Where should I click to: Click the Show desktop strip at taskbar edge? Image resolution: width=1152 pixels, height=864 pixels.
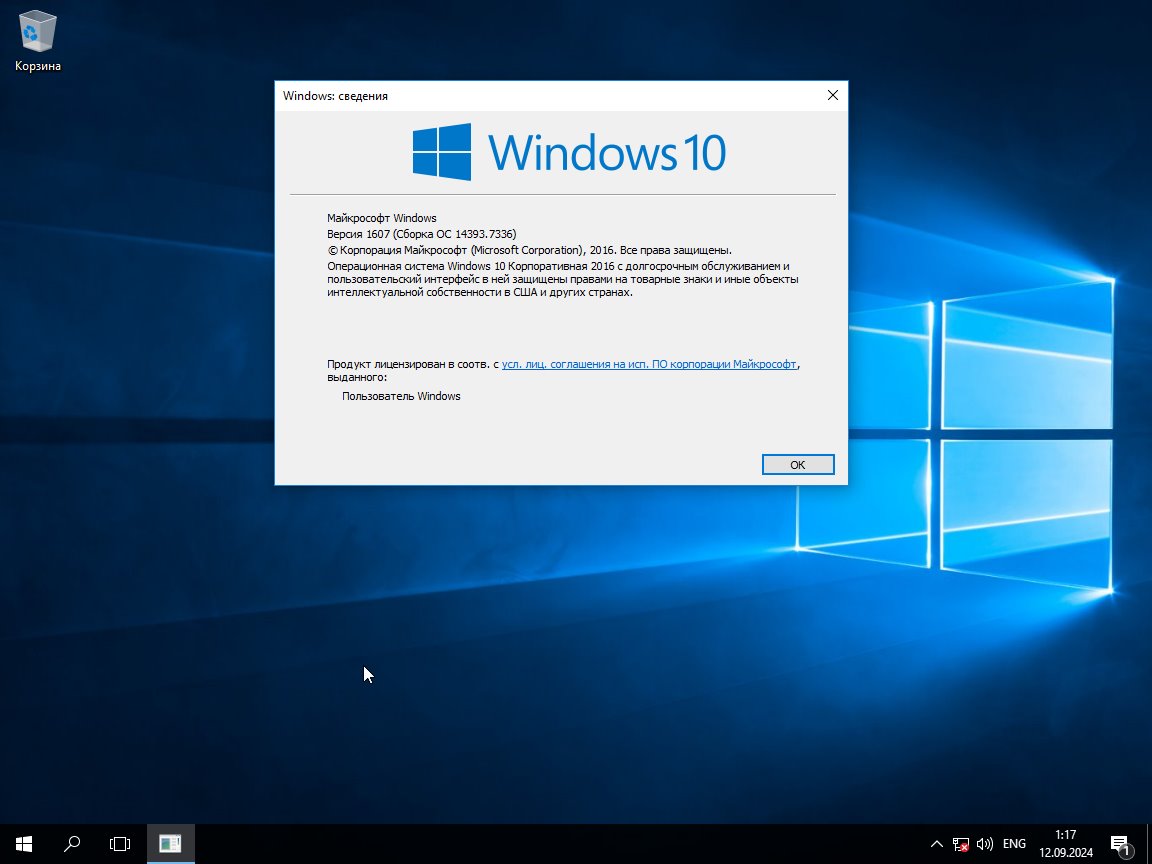1148,843
